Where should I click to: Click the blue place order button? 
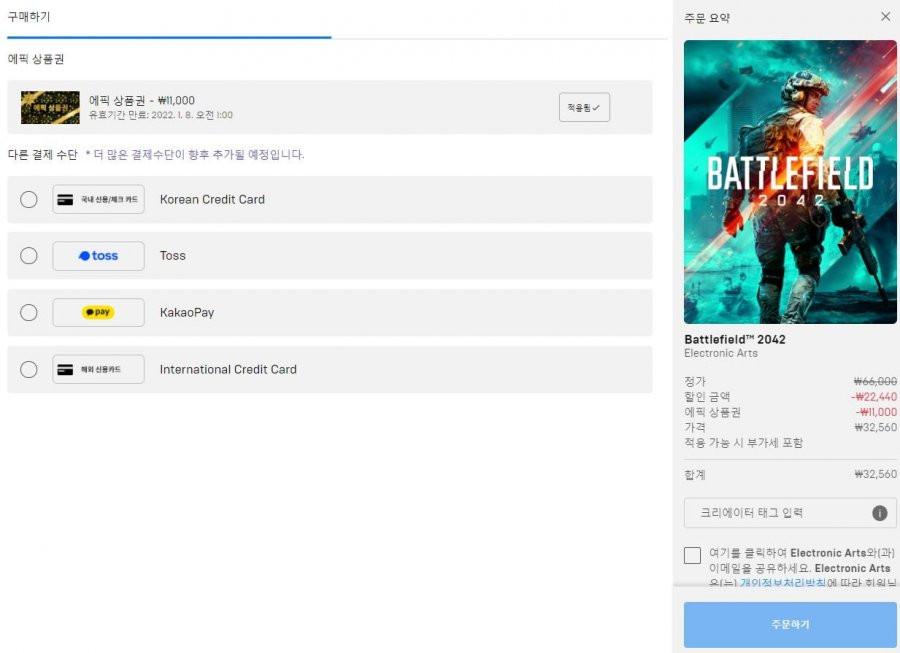point(790,624)
